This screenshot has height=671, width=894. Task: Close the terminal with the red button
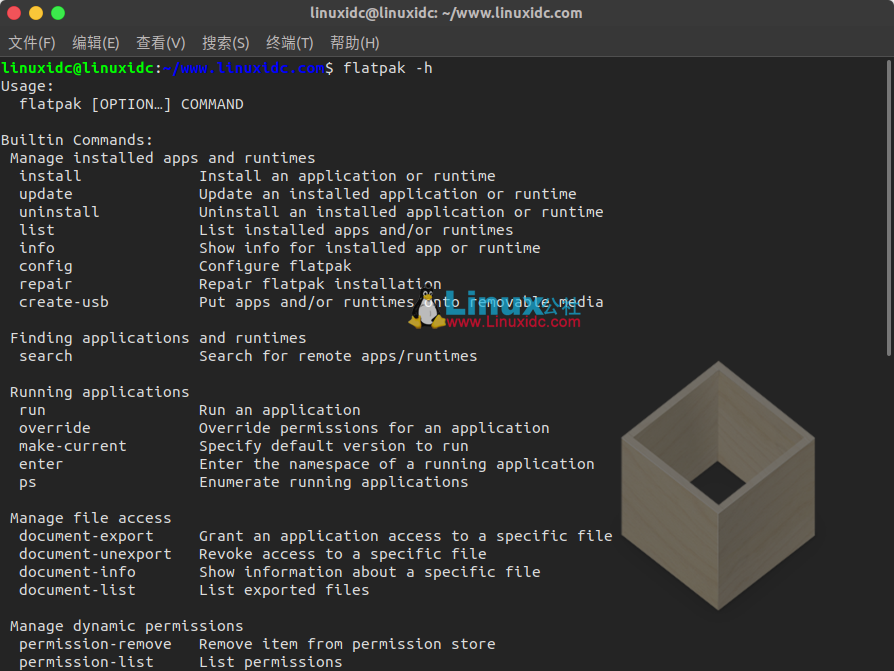(x=14, y=13)
